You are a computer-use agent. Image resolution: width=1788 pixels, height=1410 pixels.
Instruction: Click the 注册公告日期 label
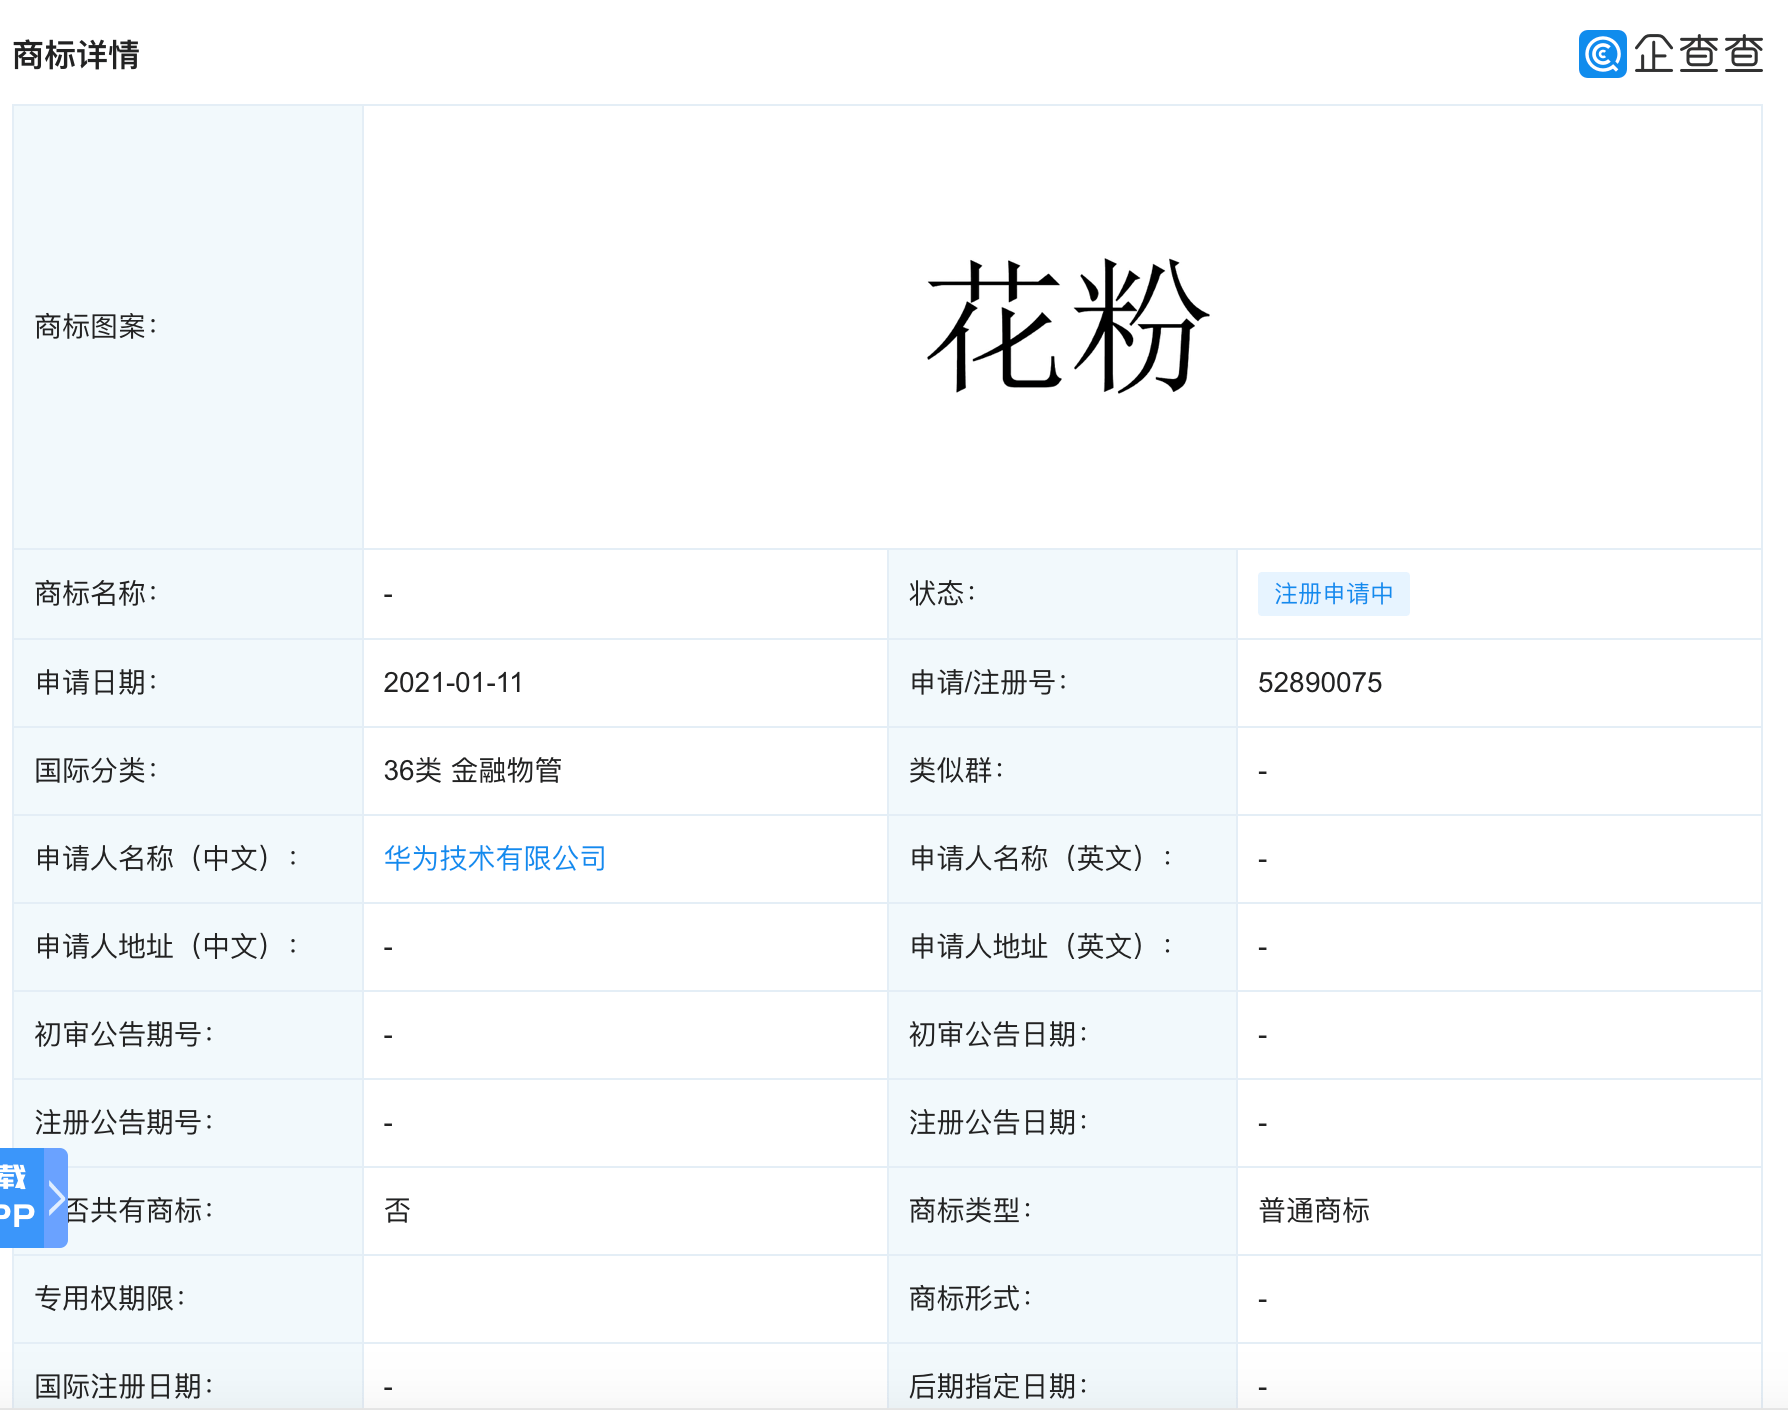999,1123
